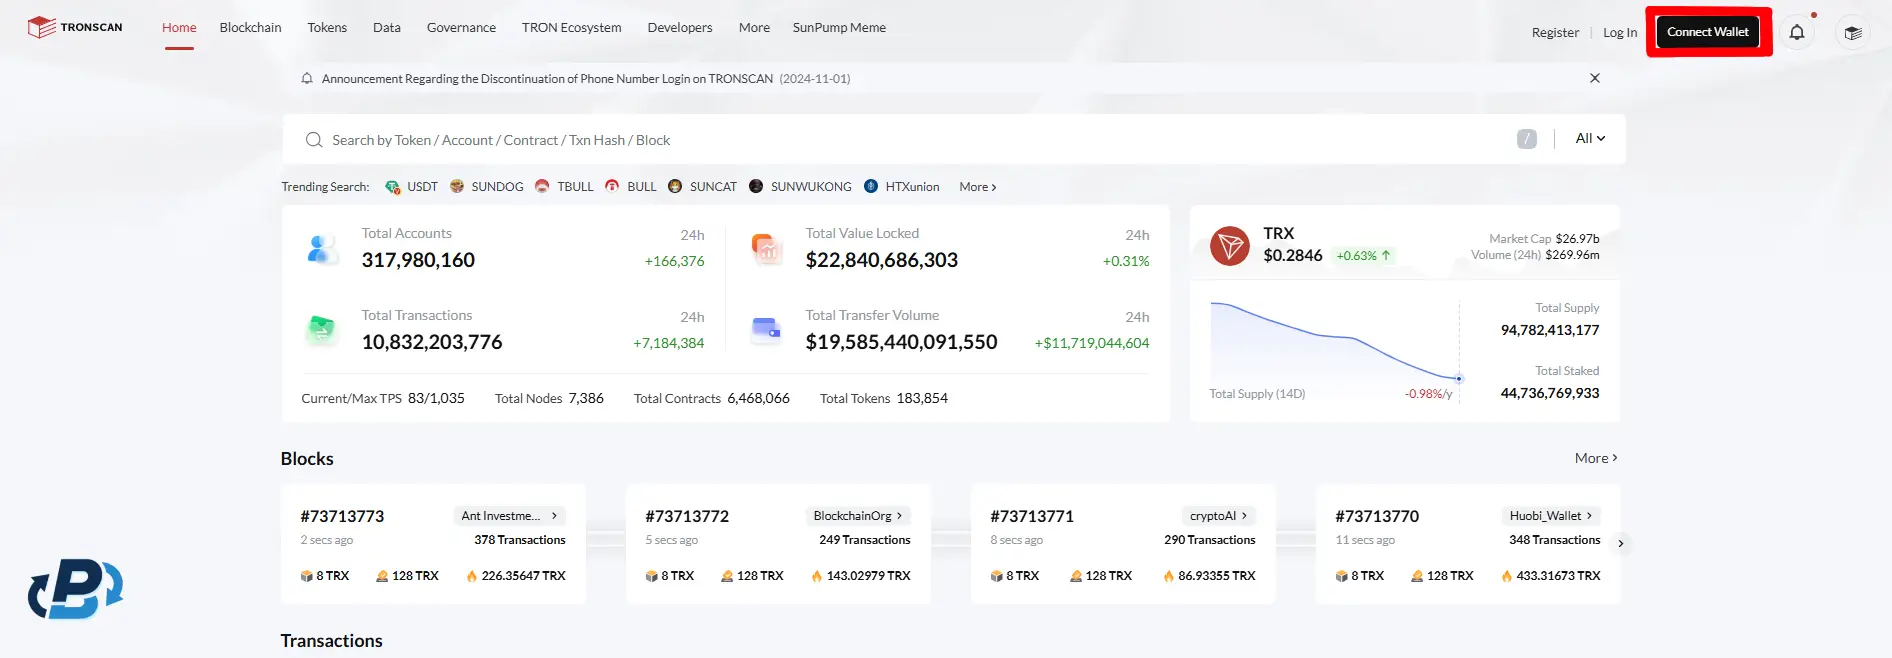Click the Total Nodes 7,386 value

pyautogui.click(x=586, y=398)
